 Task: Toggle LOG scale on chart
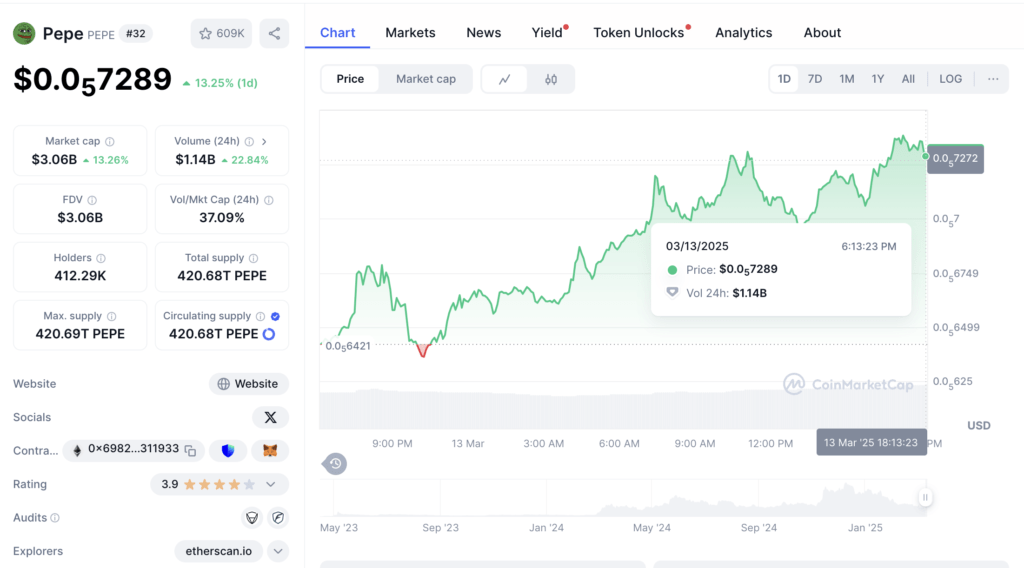click(951, 79)
